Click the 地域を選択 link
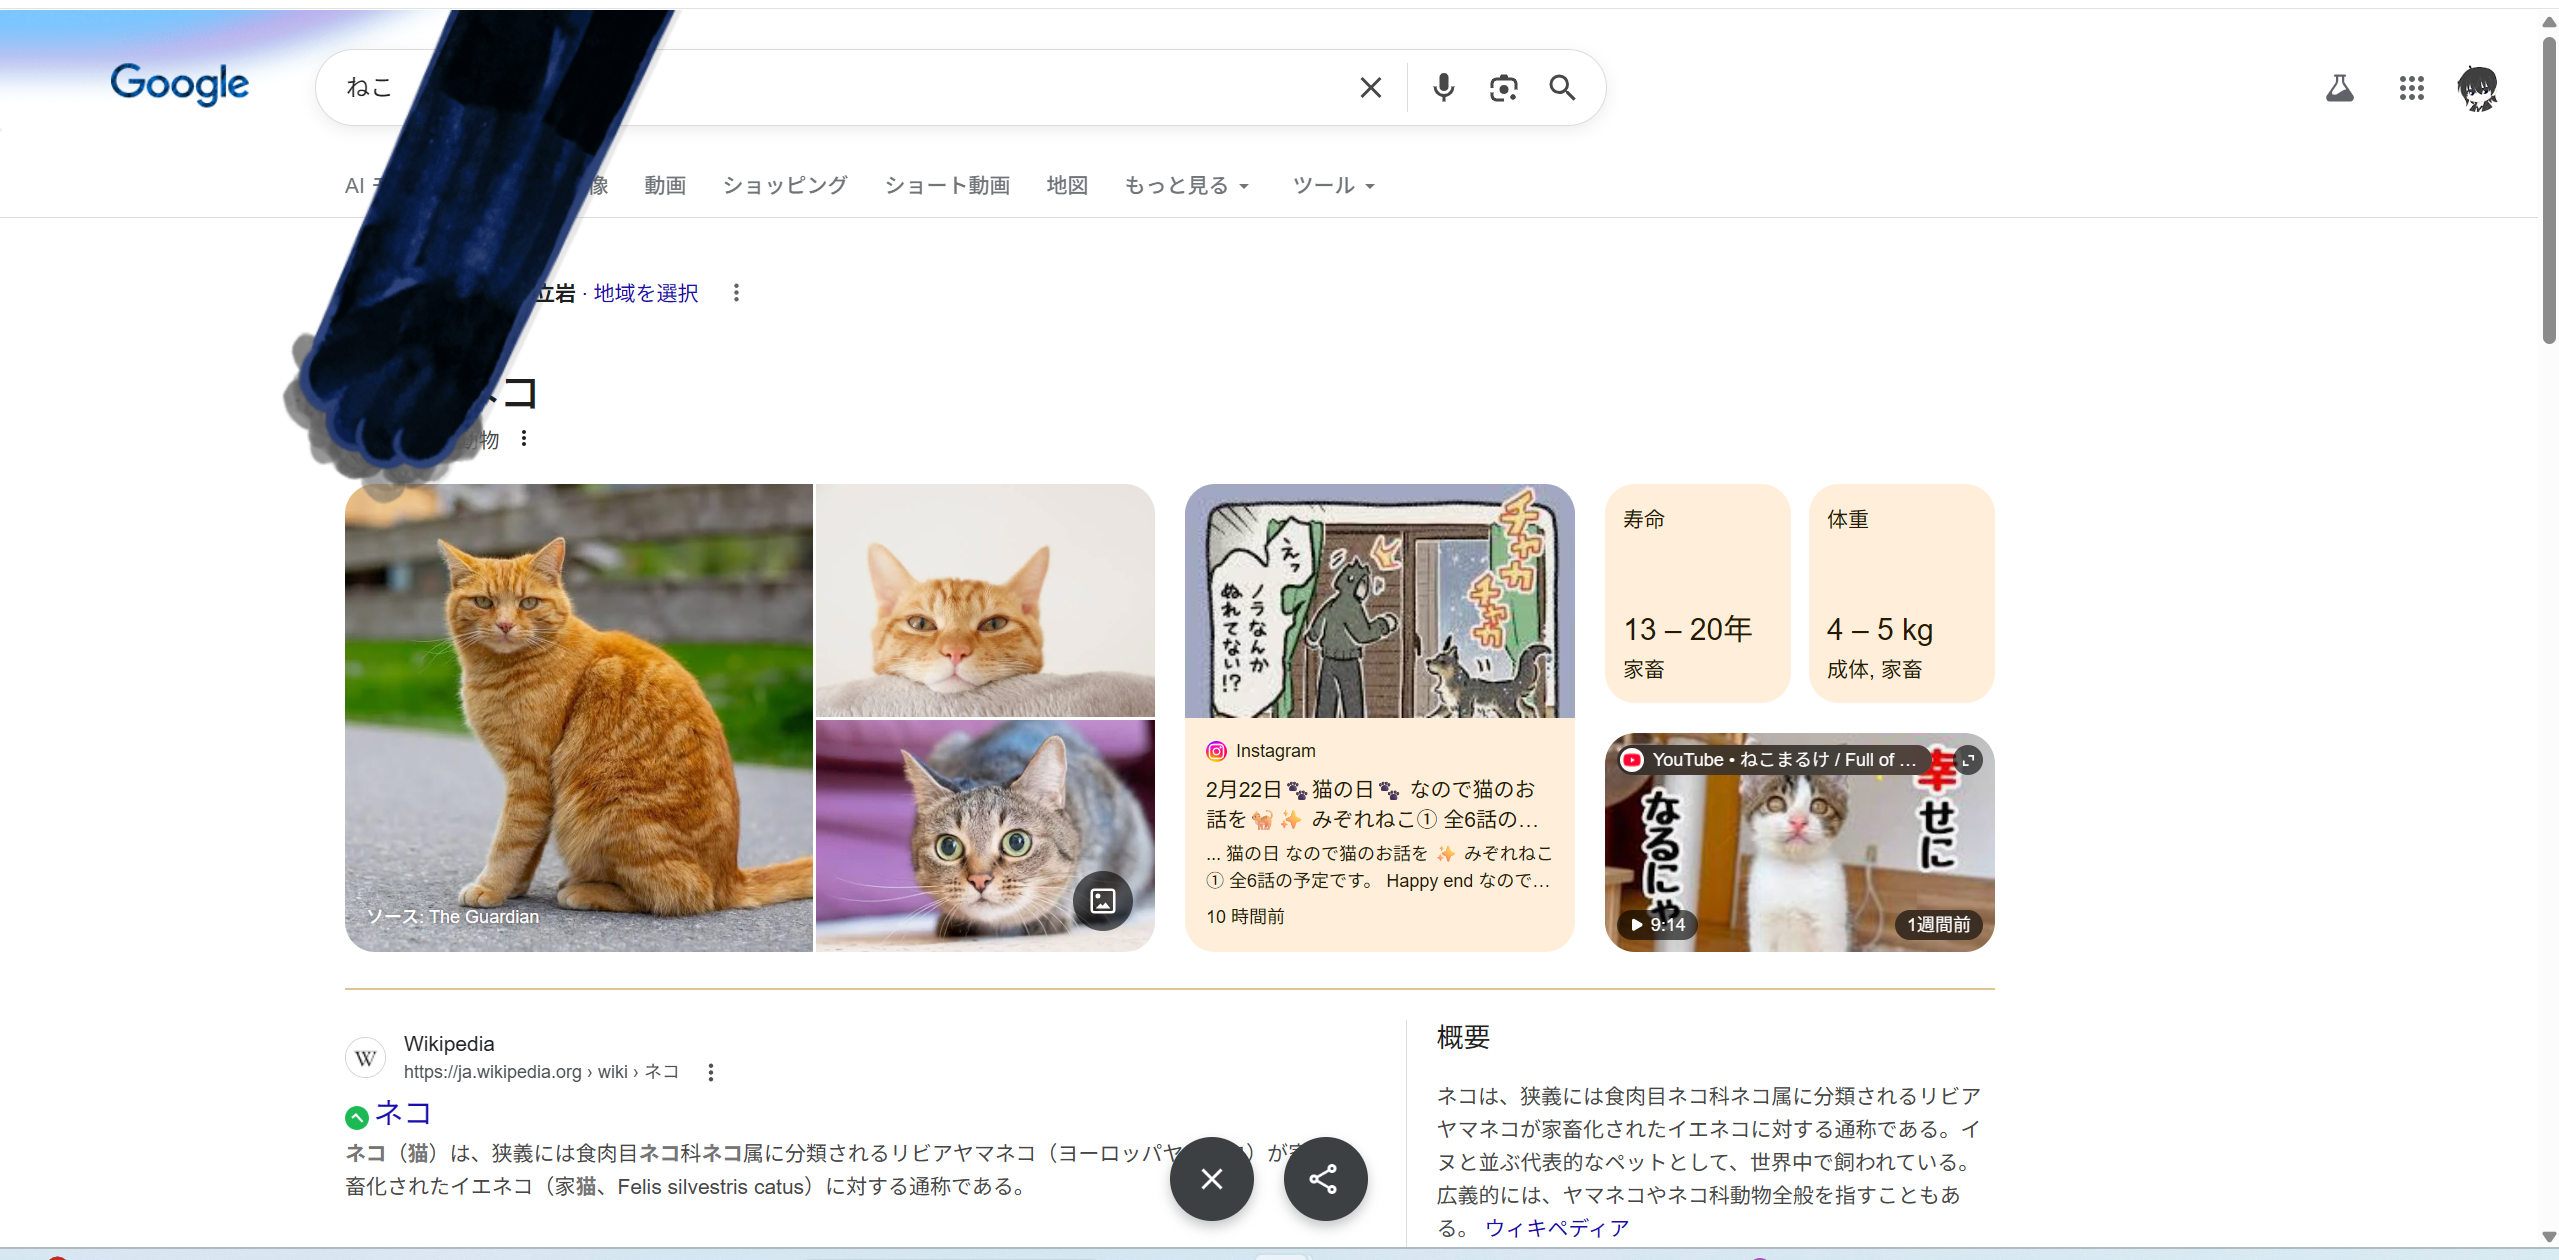This screenshot has width=2559, height=1260. coord(646,293)
